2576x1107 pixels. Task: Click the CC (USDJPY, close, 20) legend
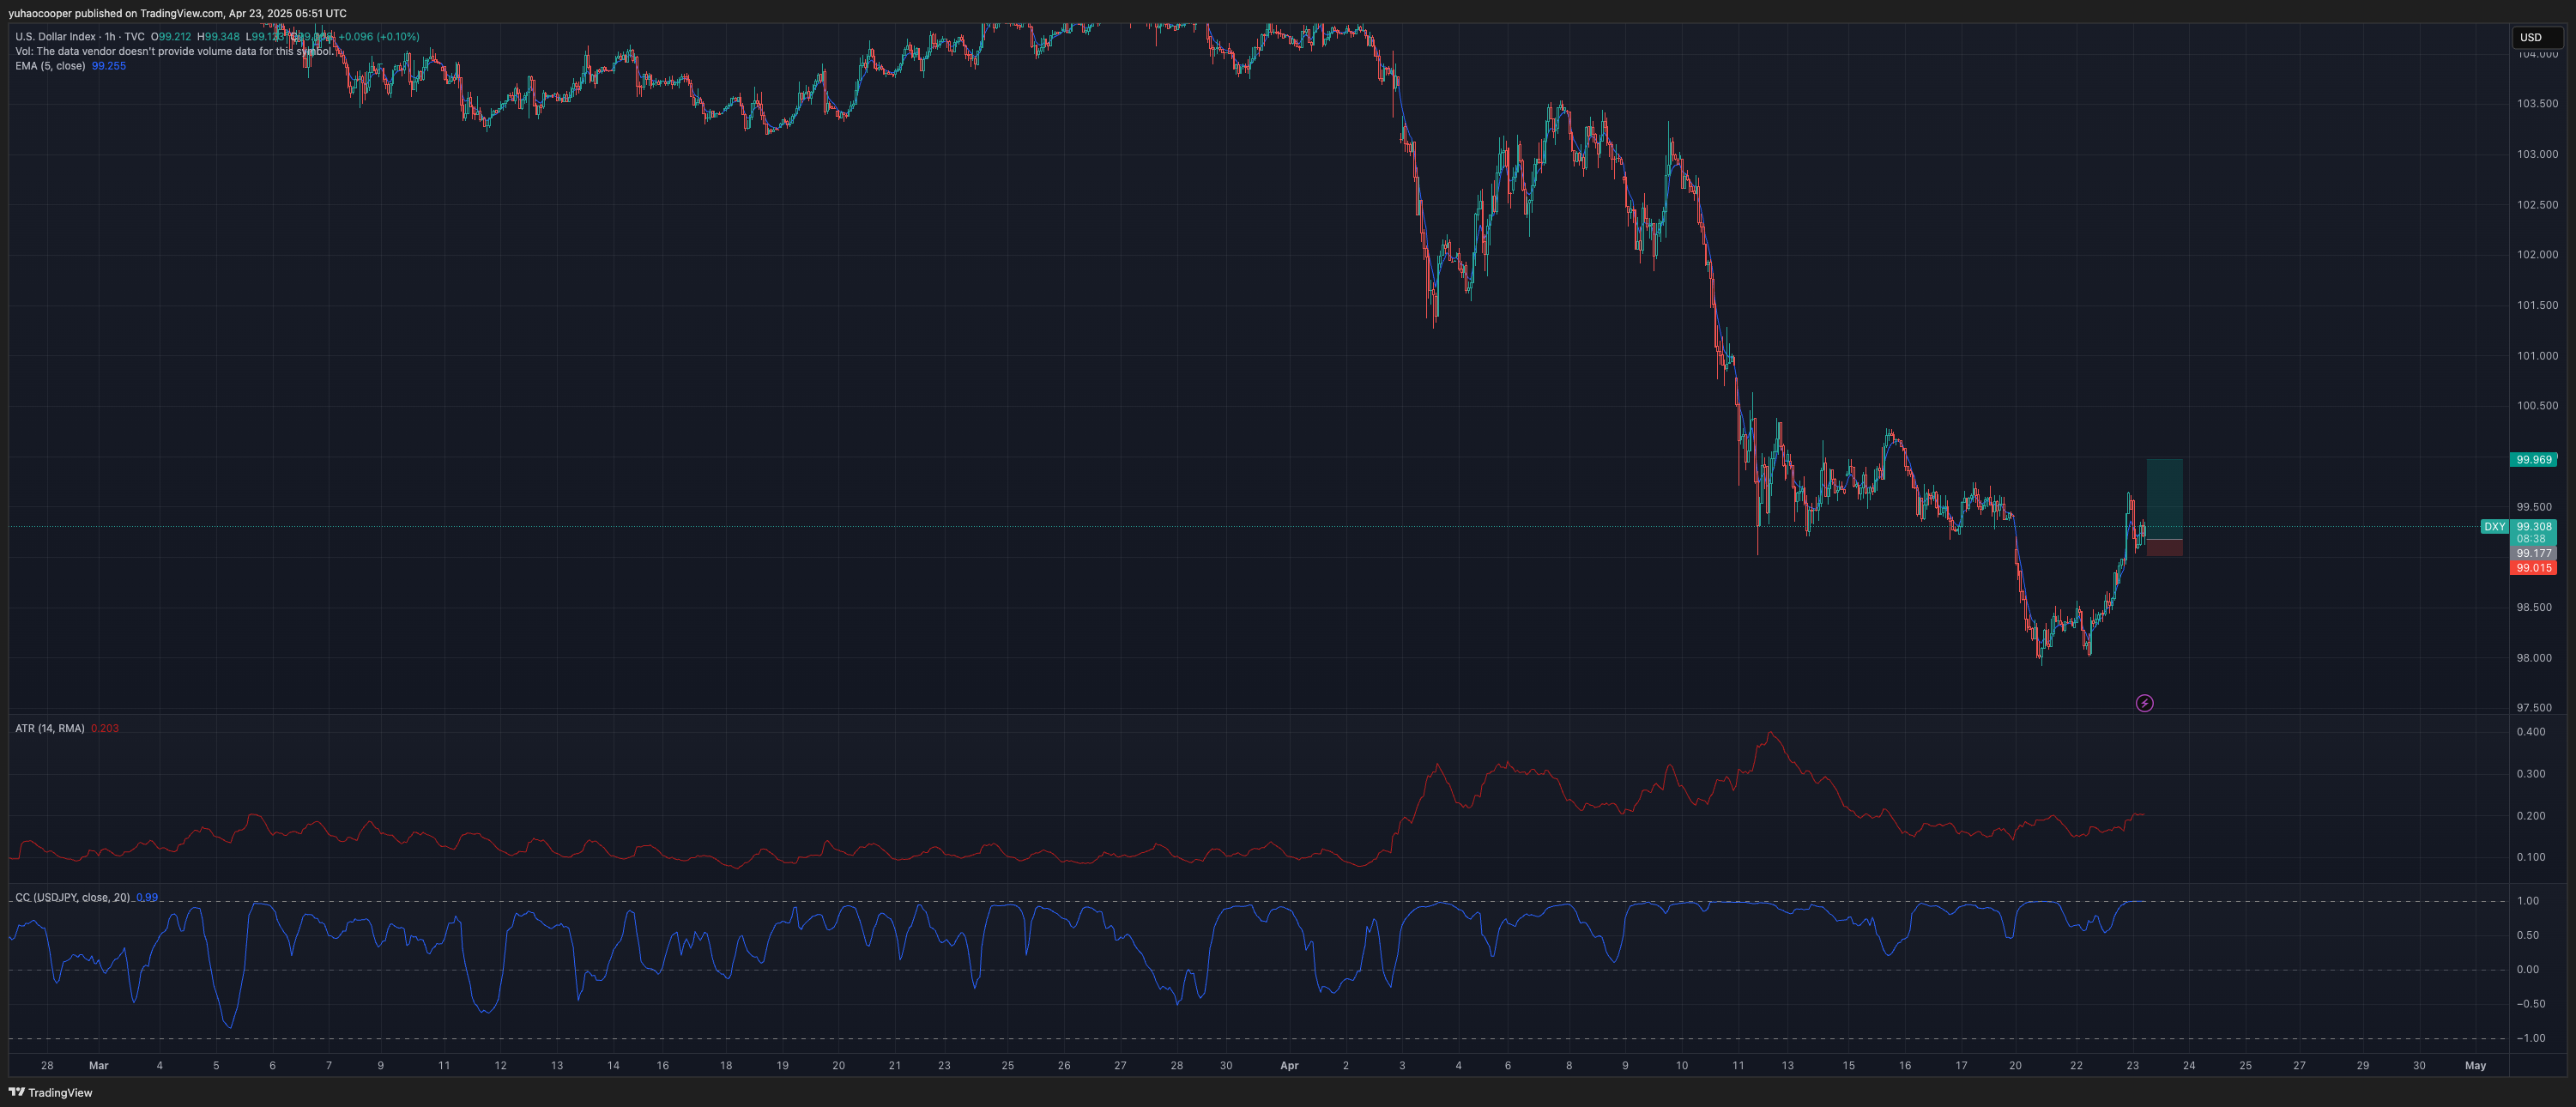tap(72, 897)
